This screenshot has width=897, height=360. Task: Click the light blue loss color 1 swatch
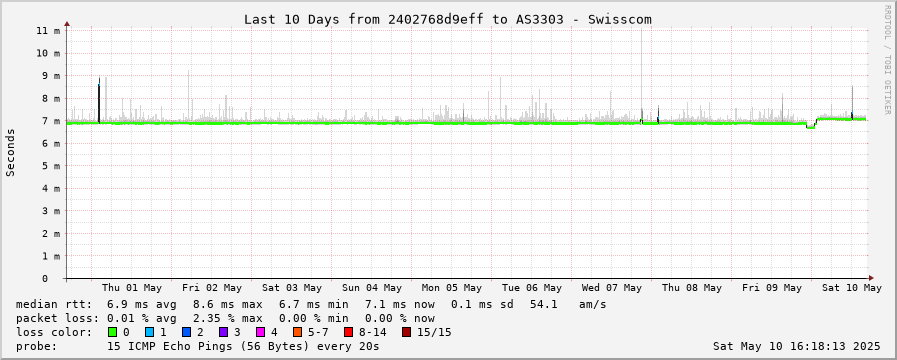[149, 333]
